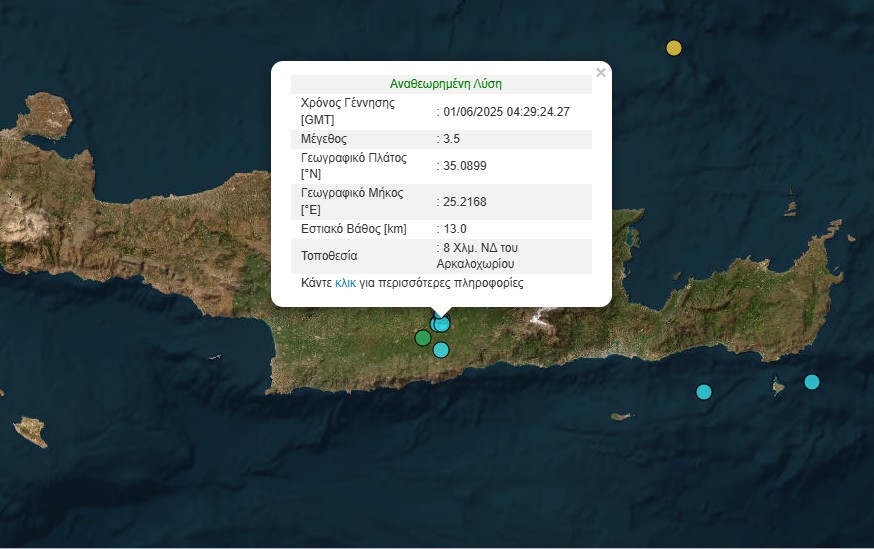Screen dimensions: 874x549
Task: Click the focal depth value 13.0
Action: tap(454, 229)
